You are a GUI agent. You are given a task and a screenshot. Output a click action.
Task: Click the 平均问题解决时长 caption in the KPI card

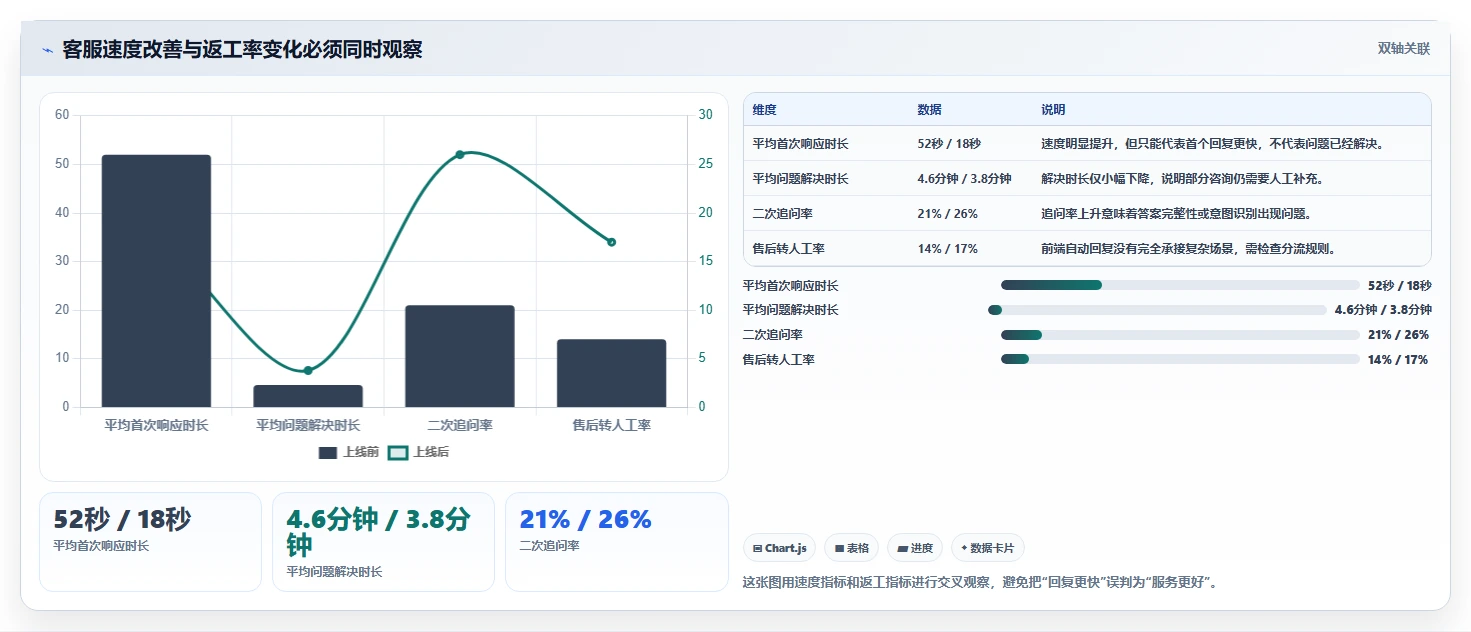click(334, 572)
